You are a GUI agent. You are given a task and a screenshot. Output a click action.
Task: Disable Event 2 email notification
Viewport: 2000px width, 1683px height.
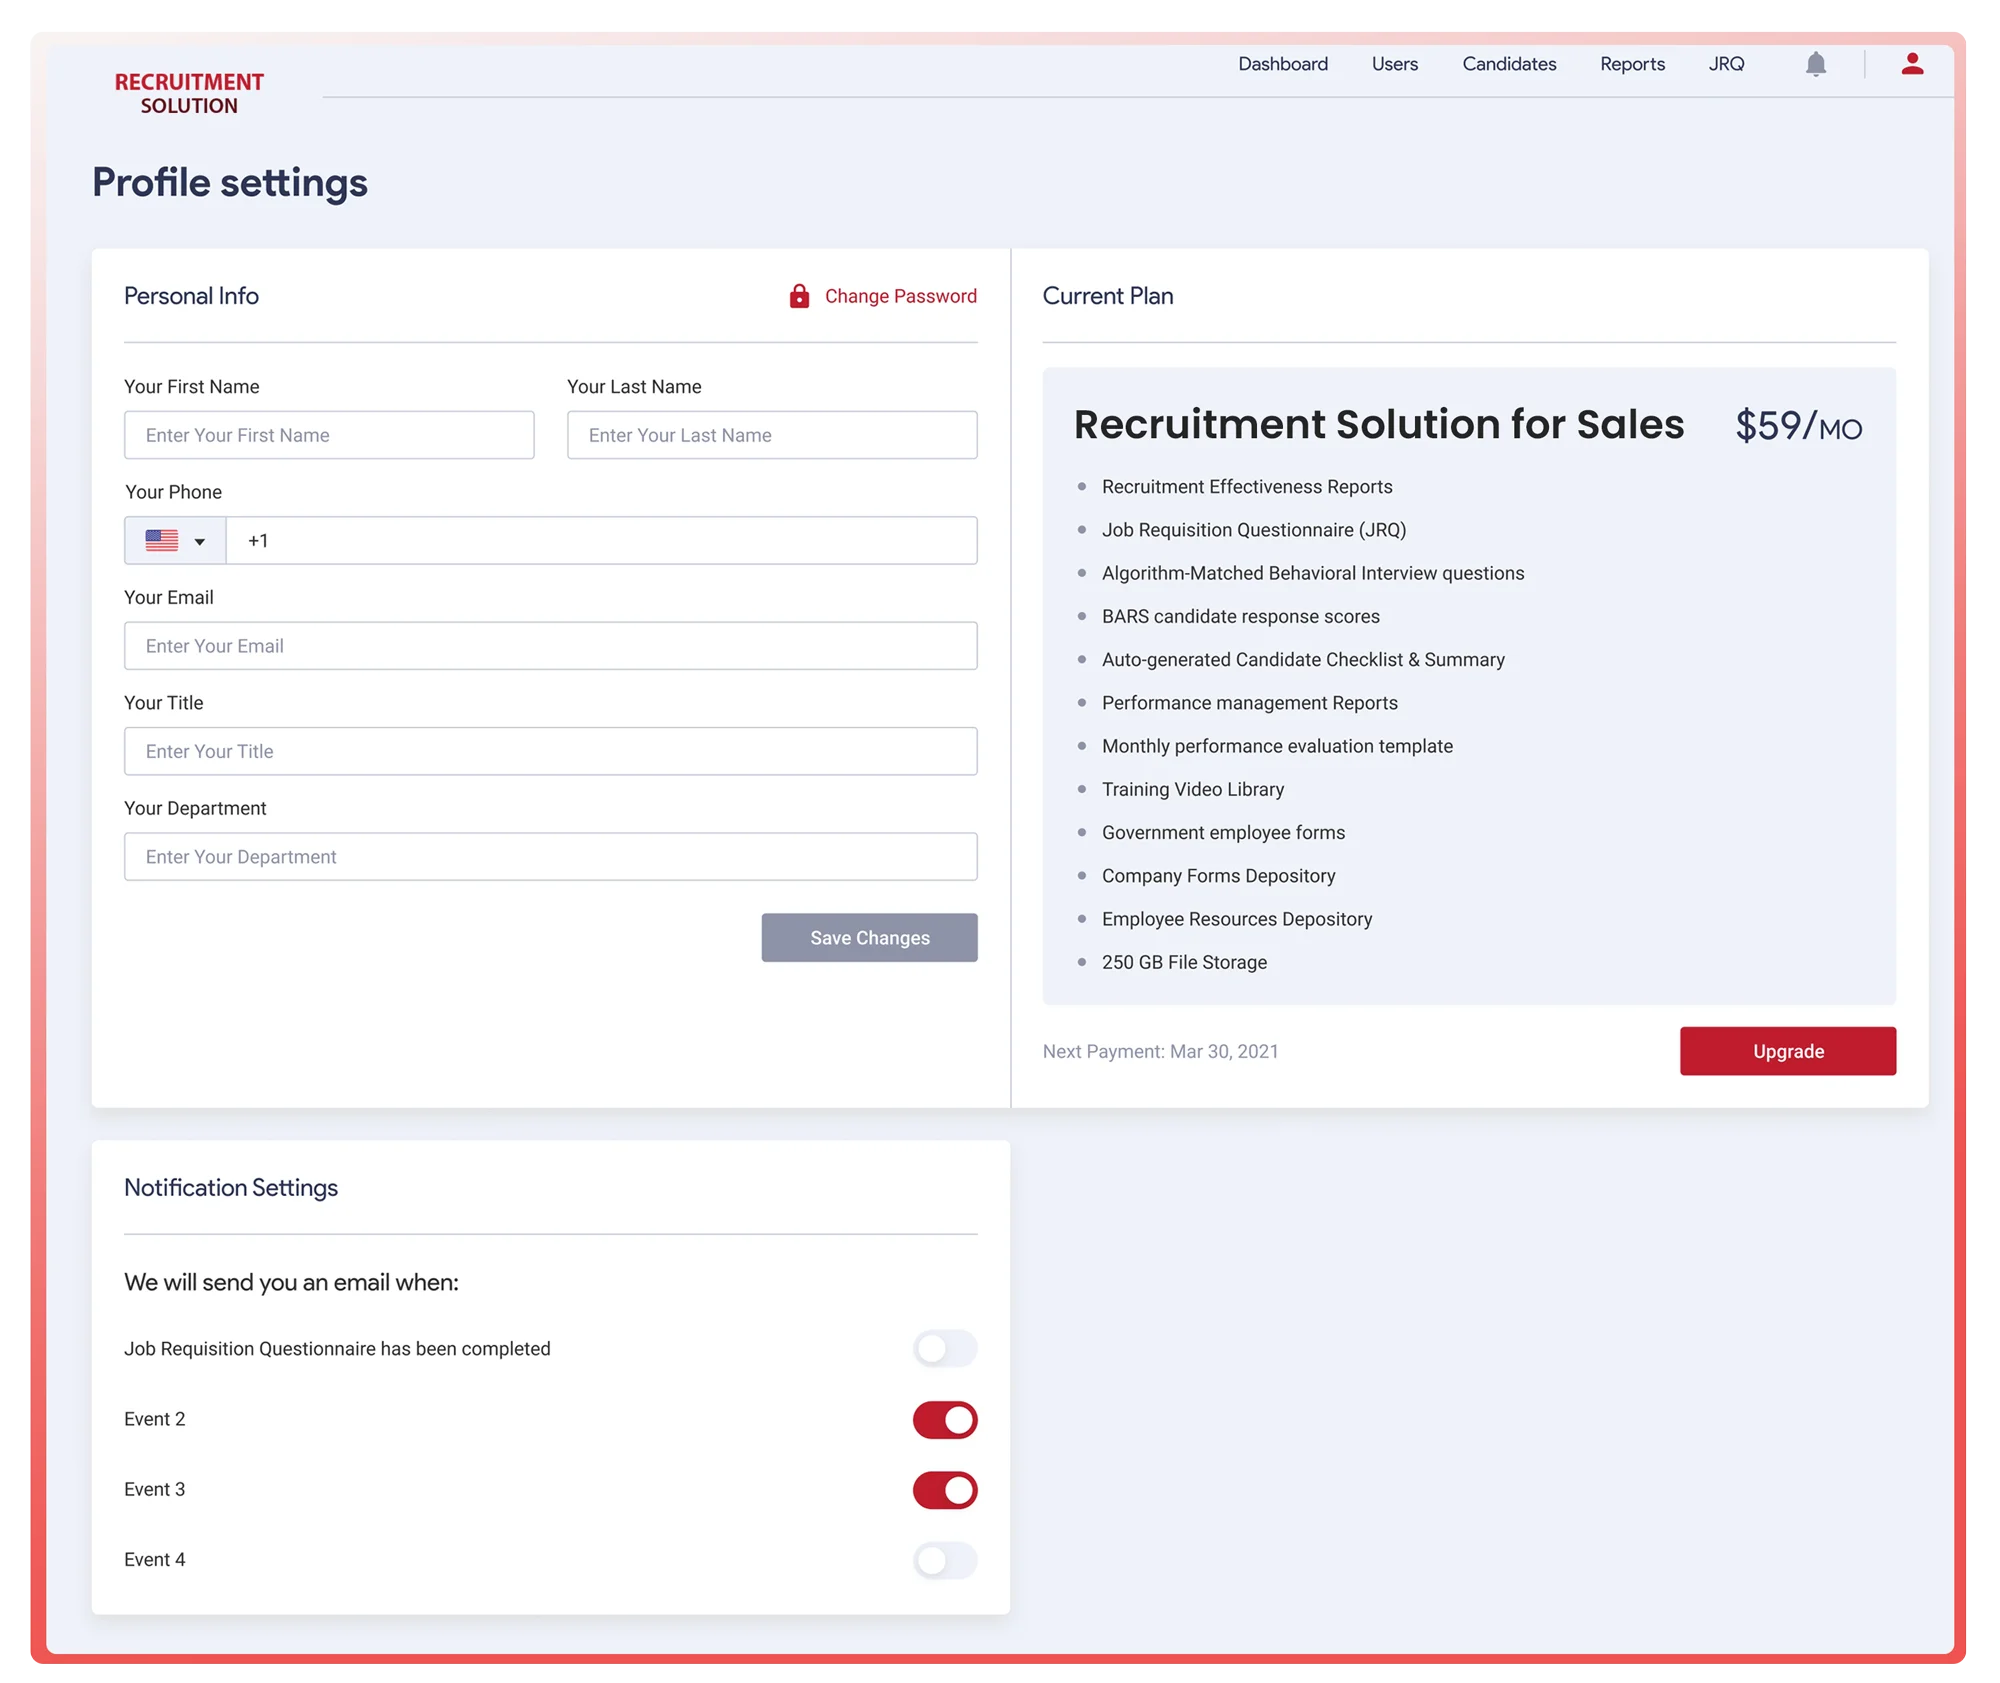coord(943,1419)
